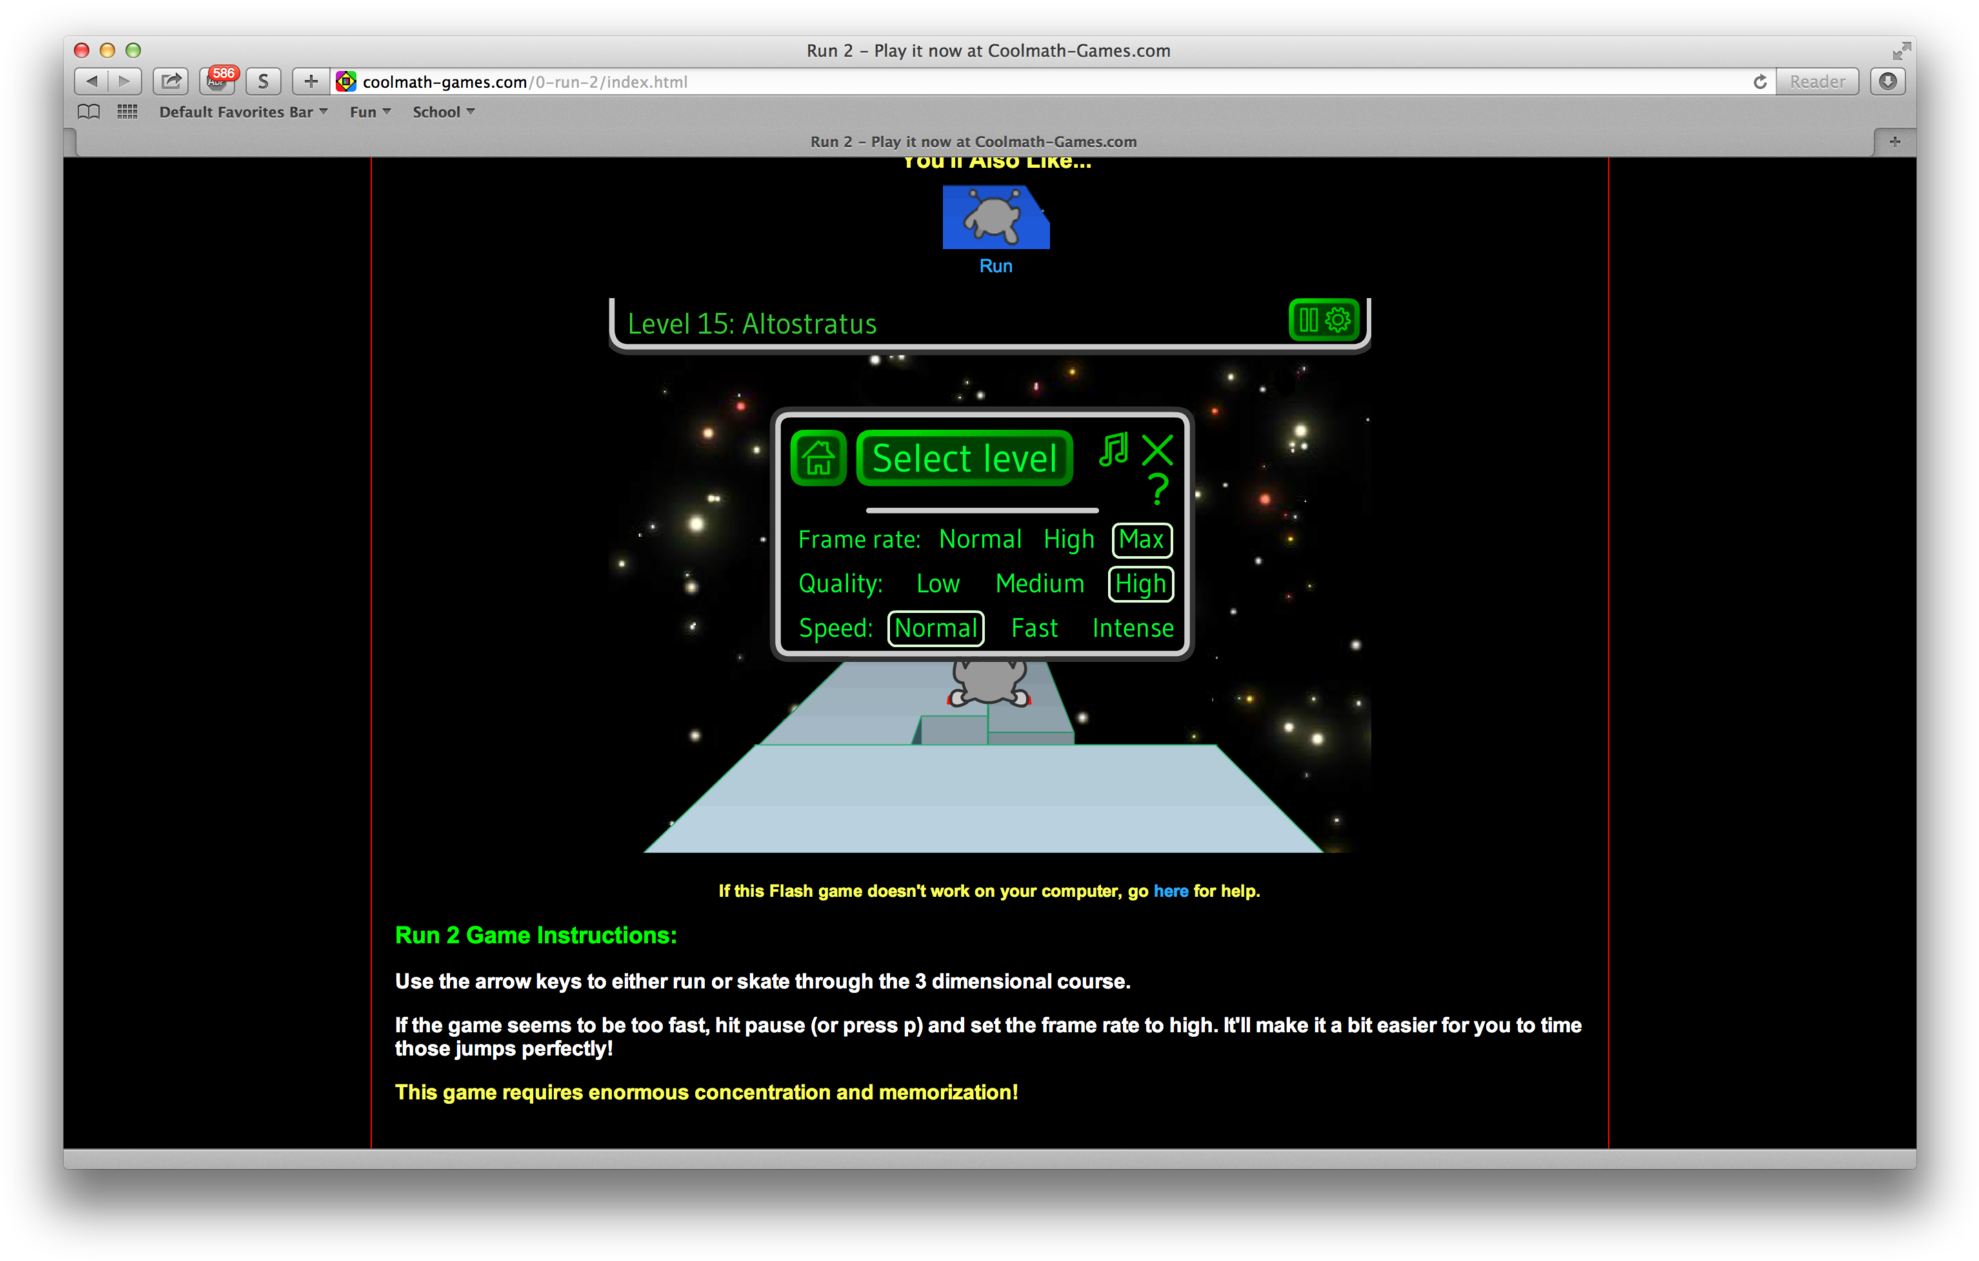Click the Share toolbar button
Viewport: 1979px width, 1261px height.
point(171,81)
